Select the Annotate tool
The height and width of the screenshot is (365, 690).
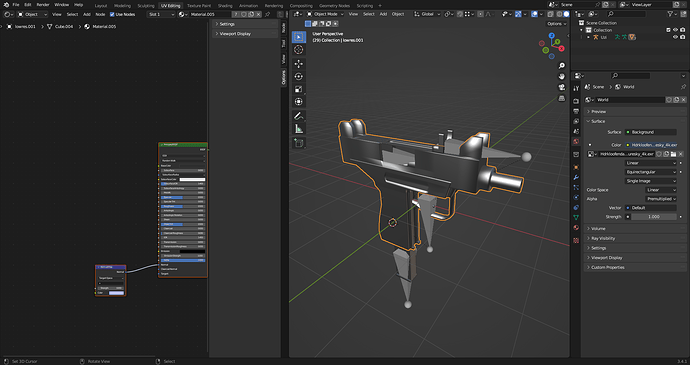pos(298,116)
